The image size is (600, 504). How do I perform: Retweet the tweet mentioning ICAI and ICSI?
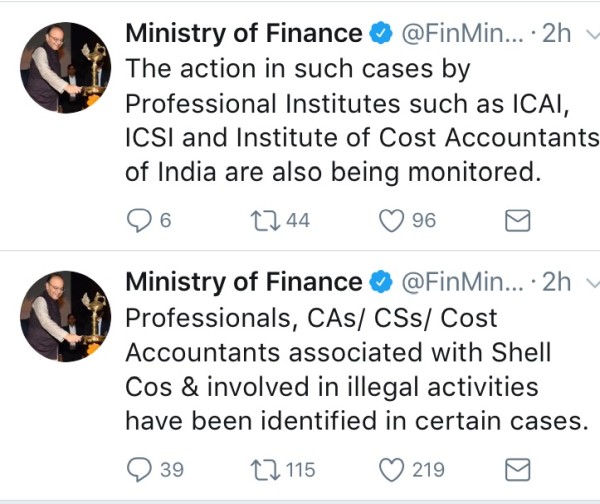(263, 220)
